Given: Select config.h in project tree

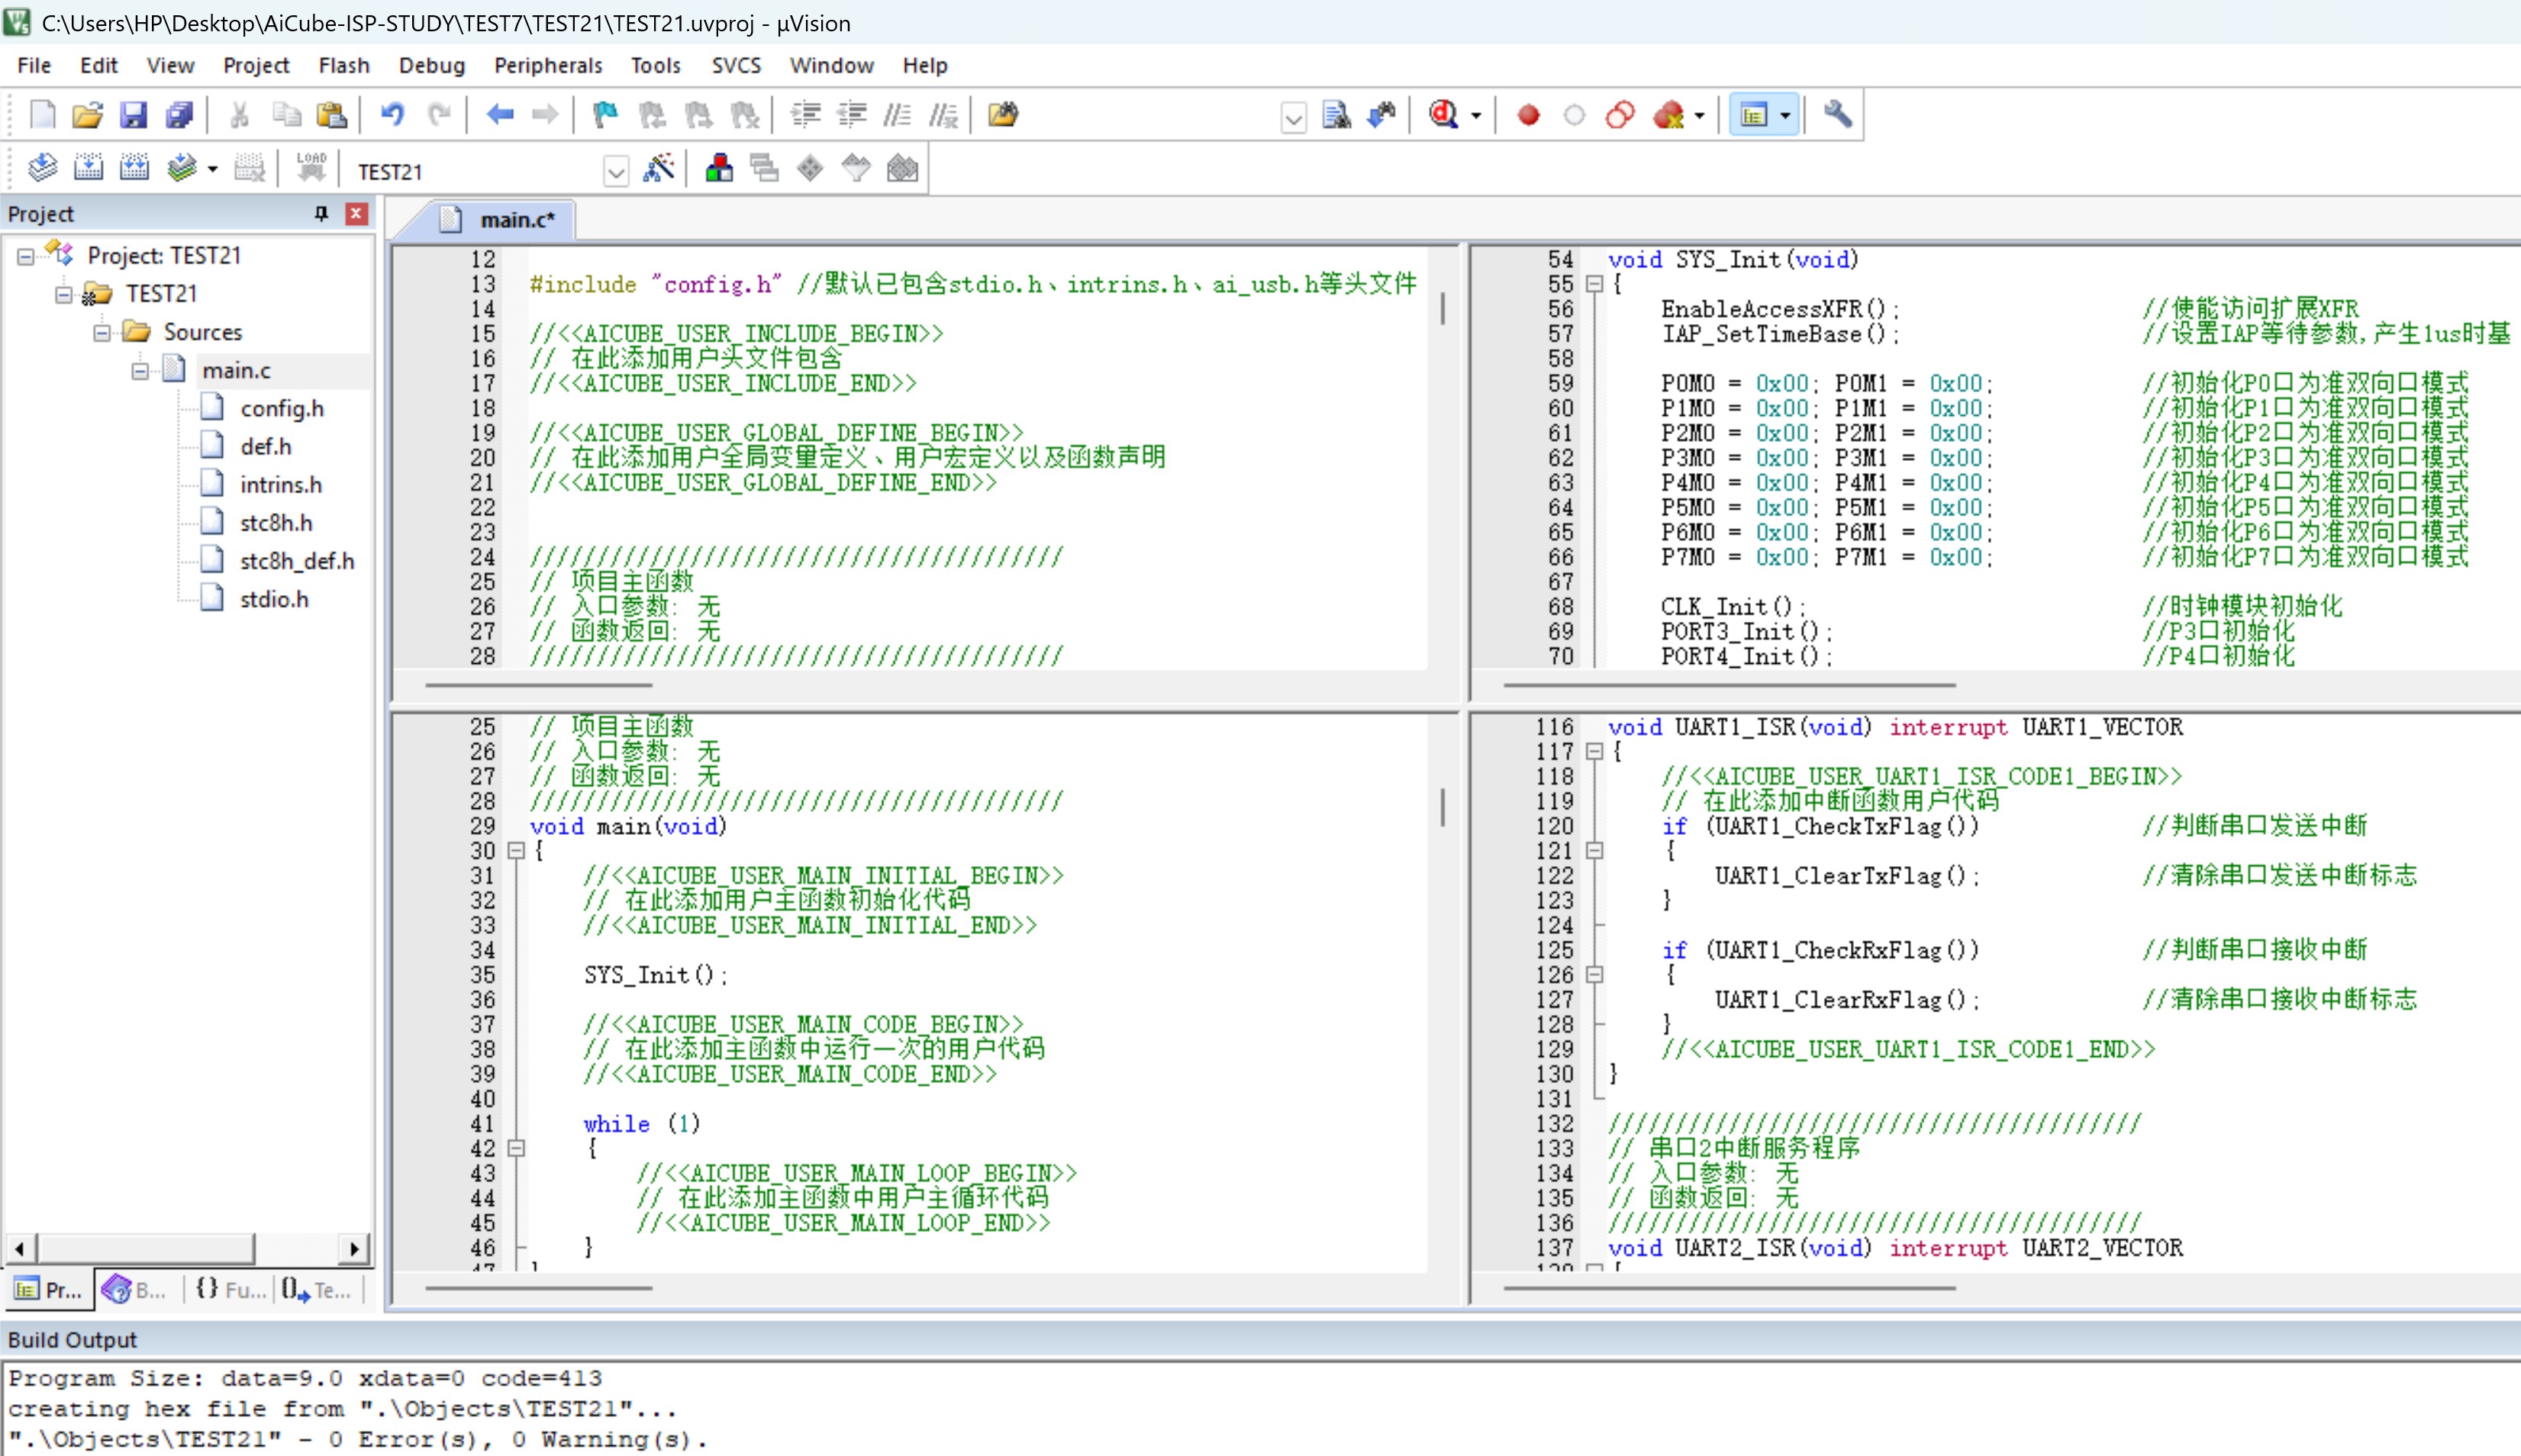Looking at the screenshot, I should pyautogui.click(x=282, y=409).
